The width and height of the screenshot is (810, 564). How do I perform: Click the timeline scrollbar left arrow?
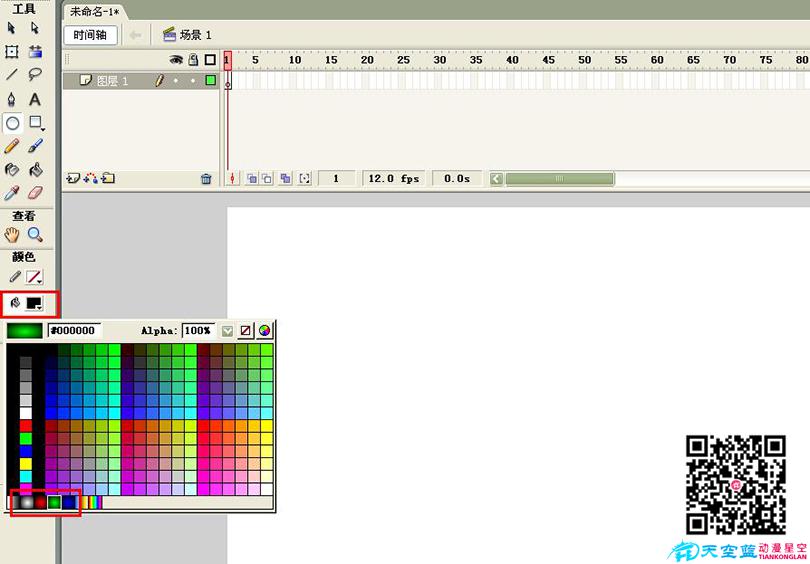coord(496,179)
